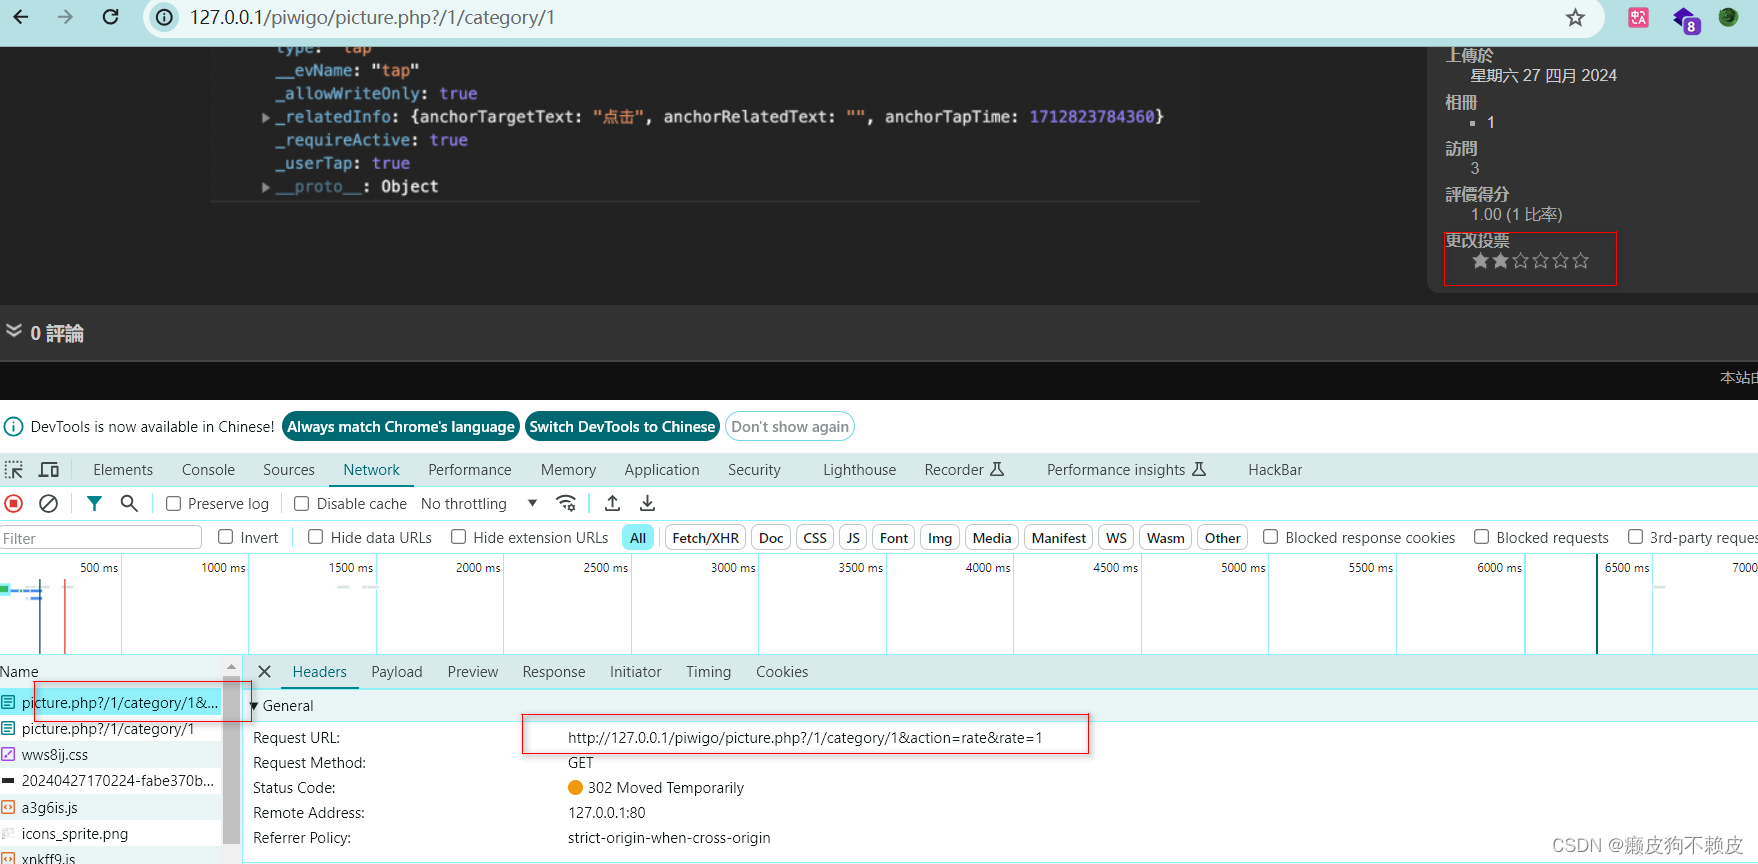
Task: Open the HackBar tab
Action: click(1275, 469)
